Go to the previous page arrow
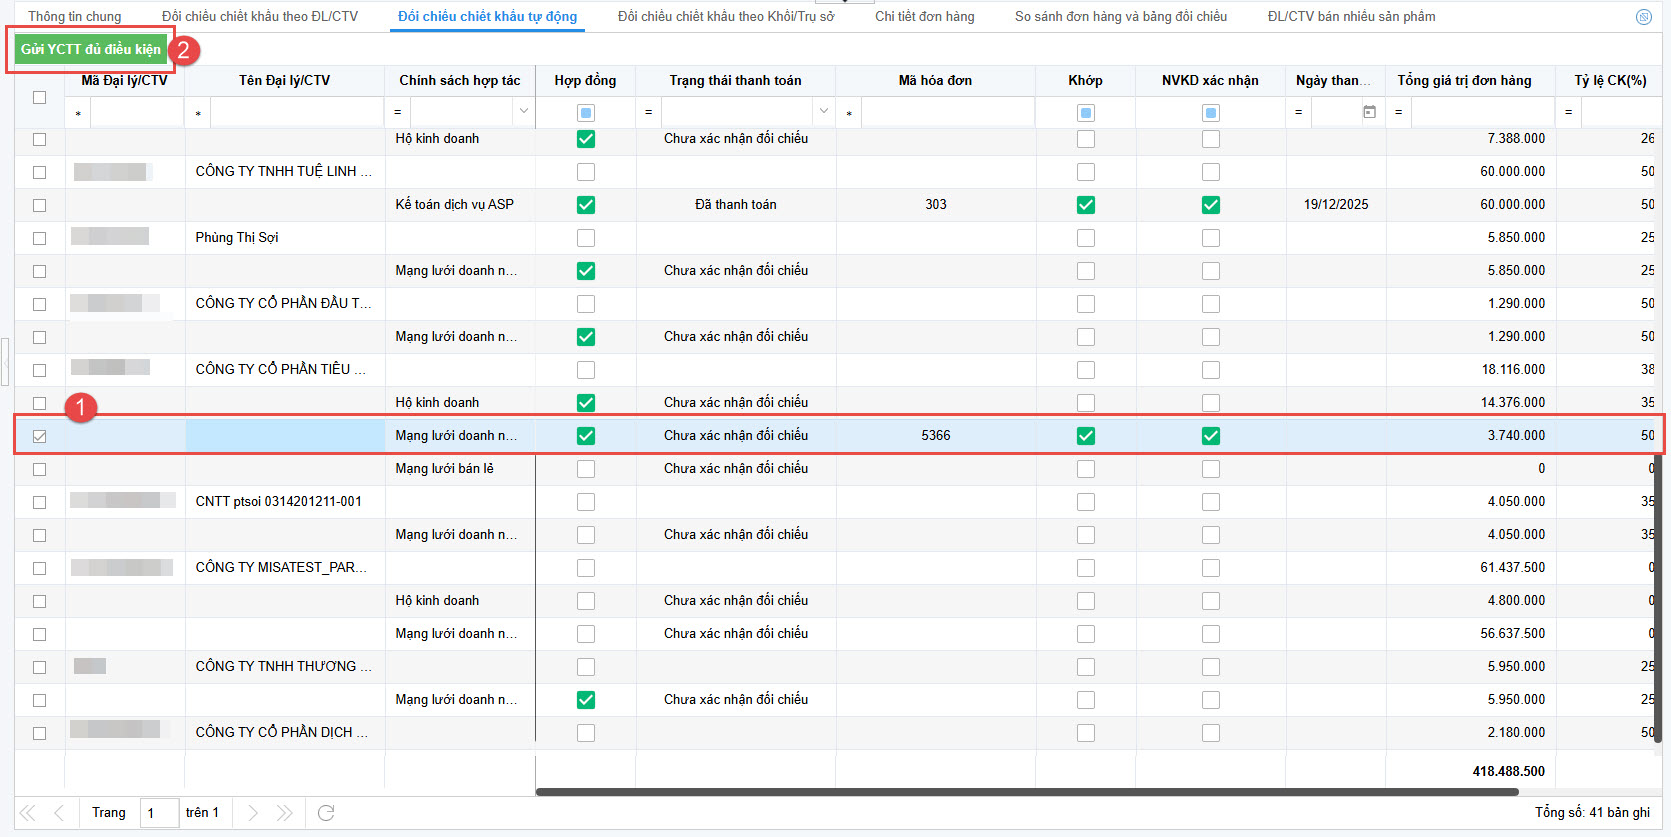Viewport: 1671px width, 837px height. pos(59,813)
